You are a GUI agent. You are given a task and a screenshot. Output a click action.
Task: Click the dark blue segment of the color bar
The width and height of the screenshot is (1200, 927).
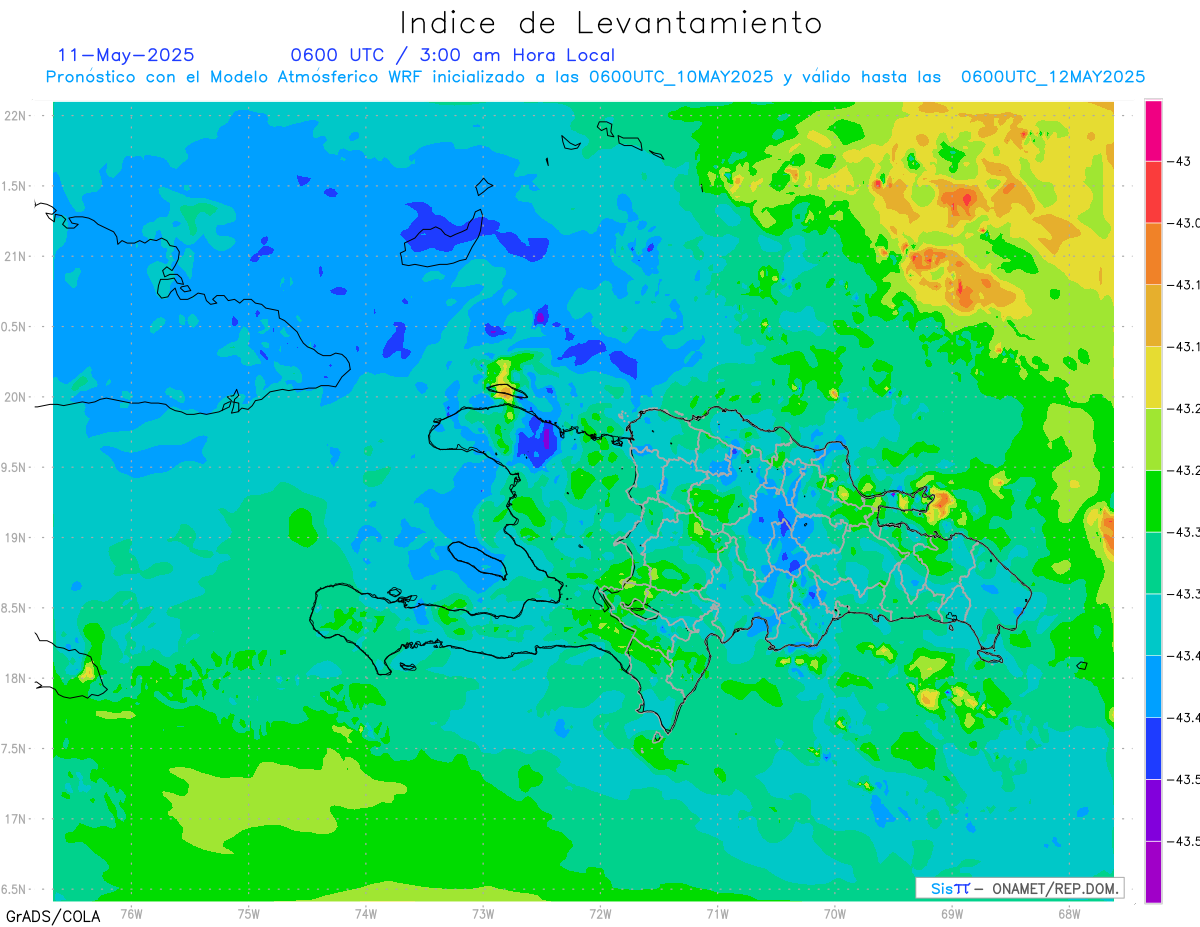point(1153,748)
